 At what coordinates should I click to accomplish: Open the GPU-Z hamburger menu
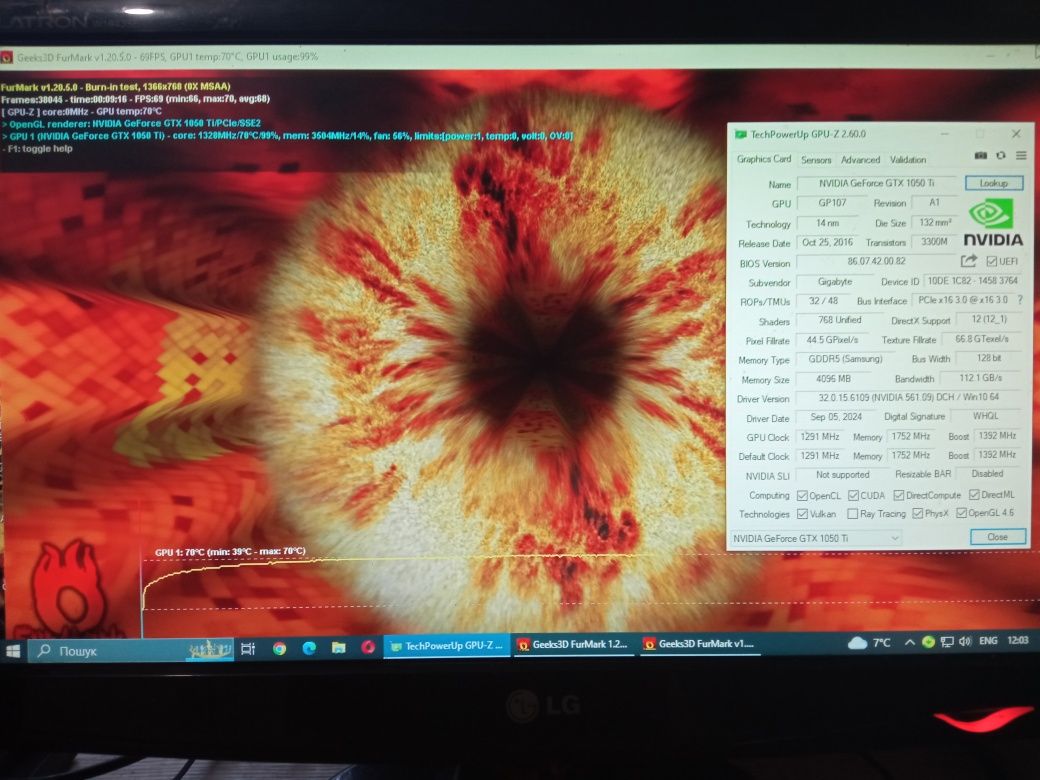click(1021, 155)
